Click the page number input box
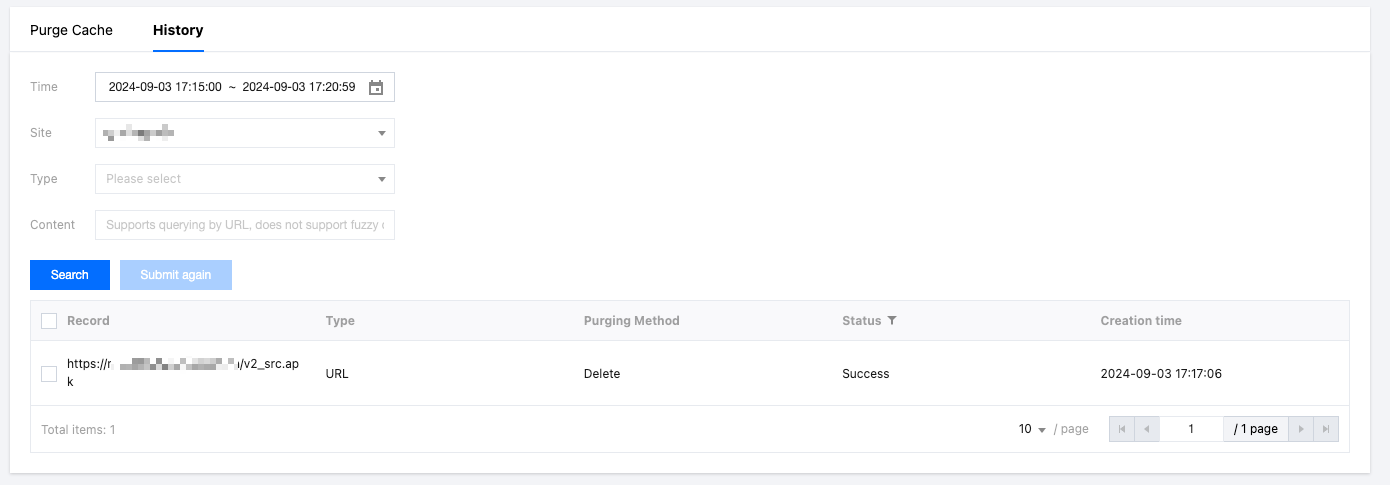This screenshot has height=485, width=1390. pyautogui.click(x=1191, y=429)
